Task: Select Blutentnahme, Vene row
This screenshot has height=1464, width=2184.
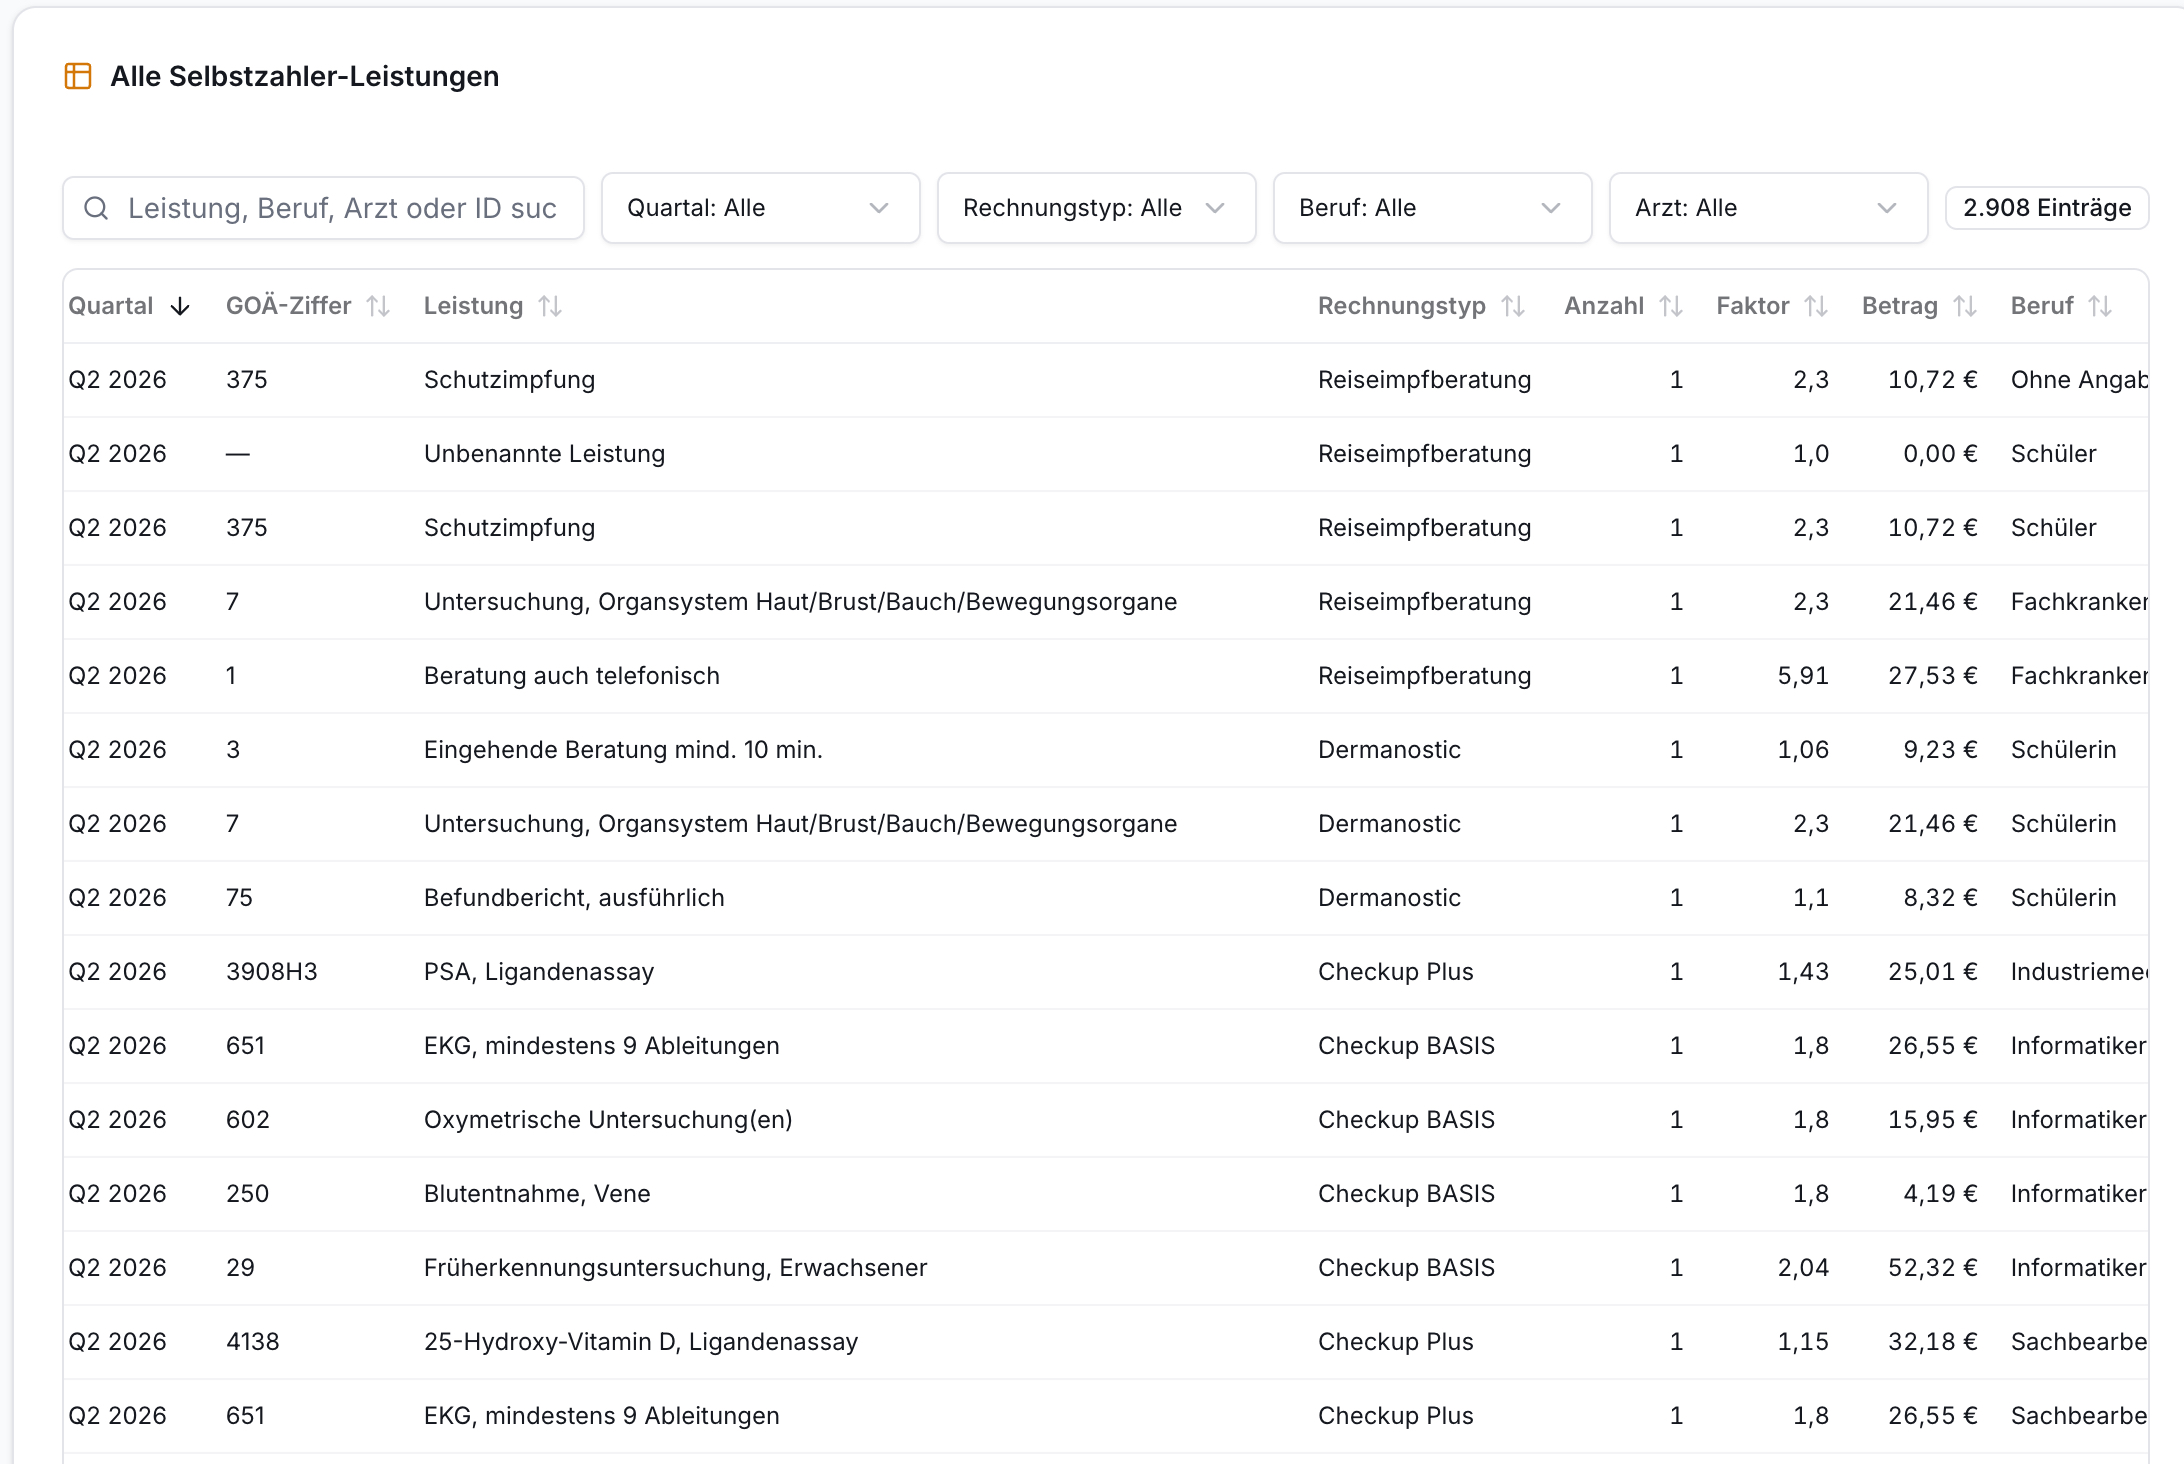Action: 1105,1194
